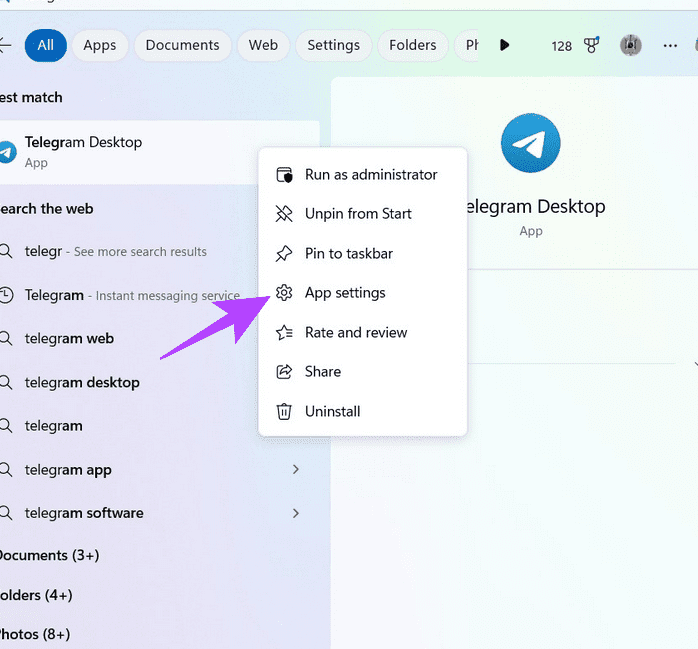This screenshot has height=649, width=698.
Task: Click the Uninstall trash can icon
Action: pyautogui.click(x=284, y=411)
